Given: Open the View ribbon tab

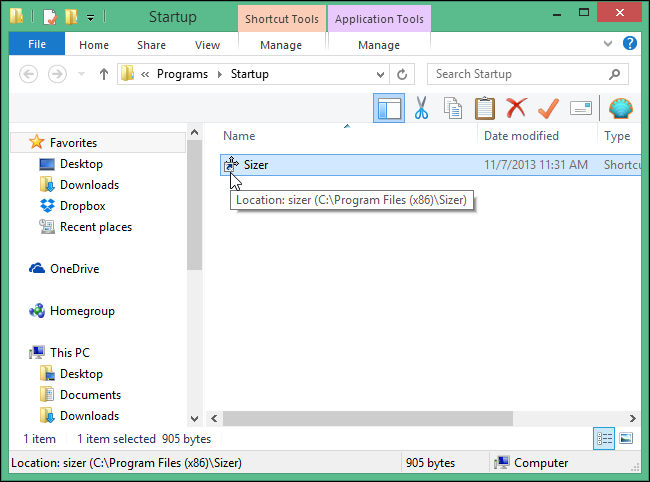Looking at the screenshot, I should [x=208, y=45].
